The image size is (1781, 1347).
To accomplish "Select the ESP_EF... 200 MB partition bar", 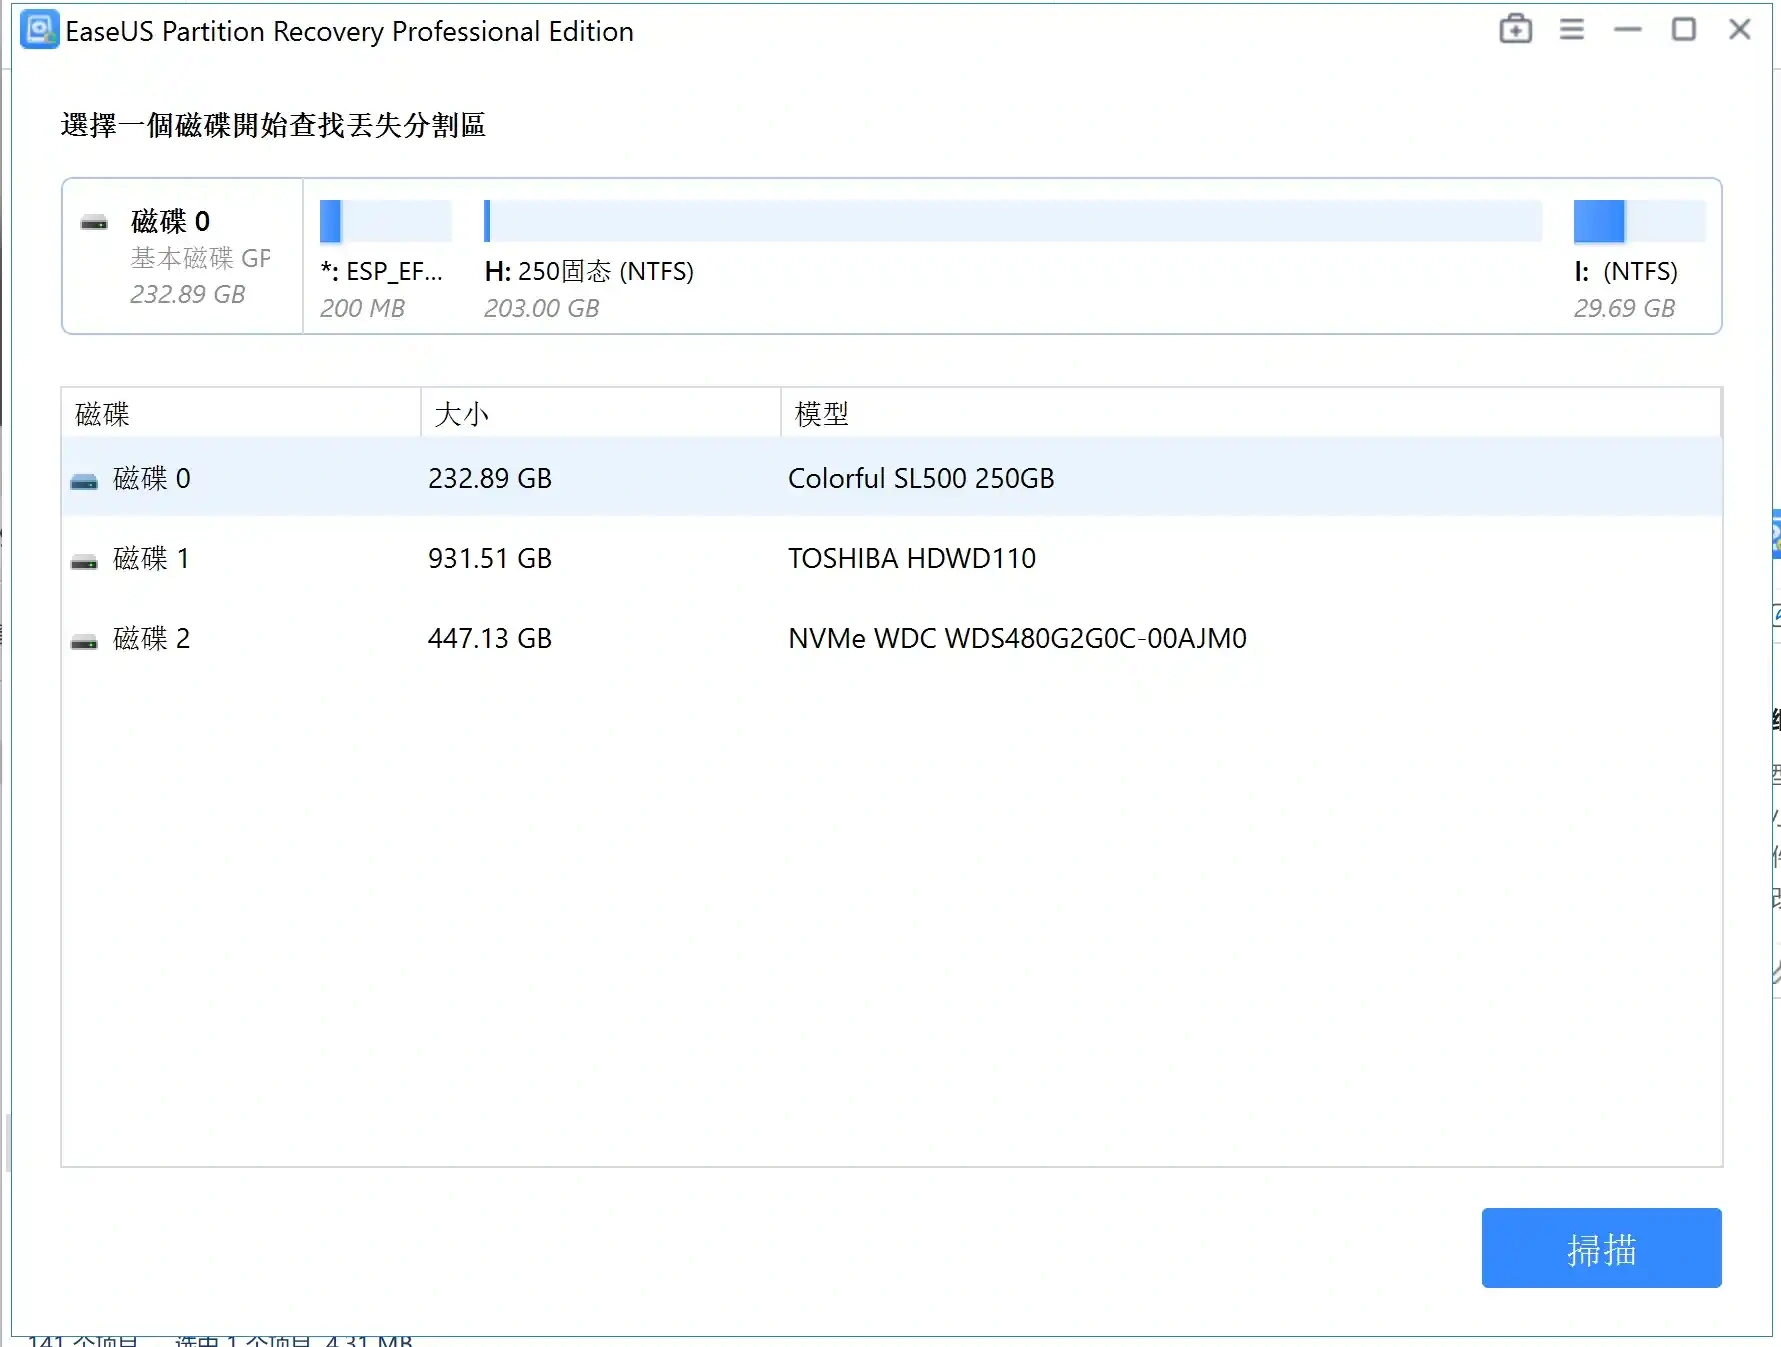I will pos(386,221).
